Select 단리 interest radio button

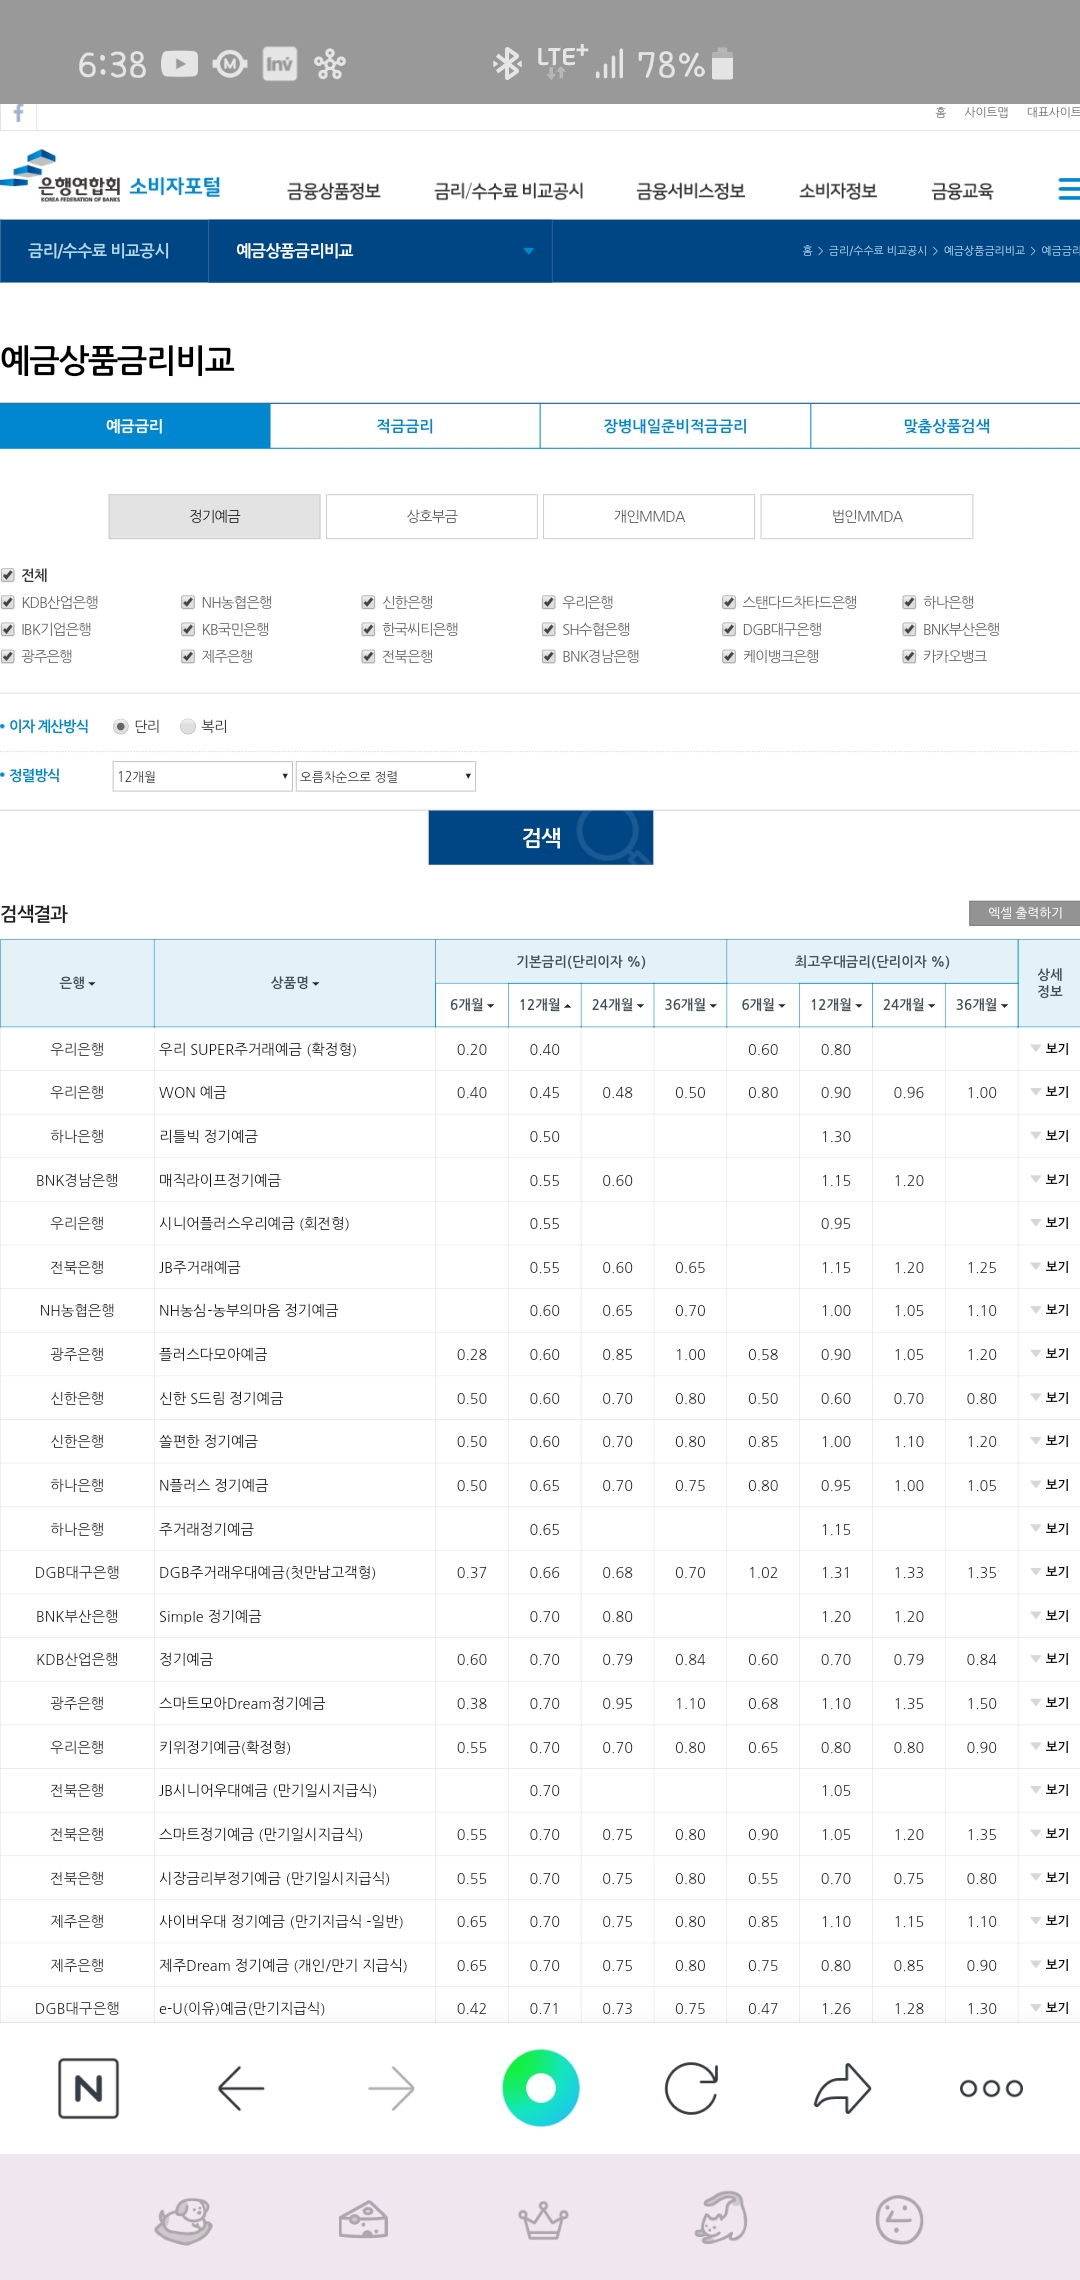tap(121, 726)
